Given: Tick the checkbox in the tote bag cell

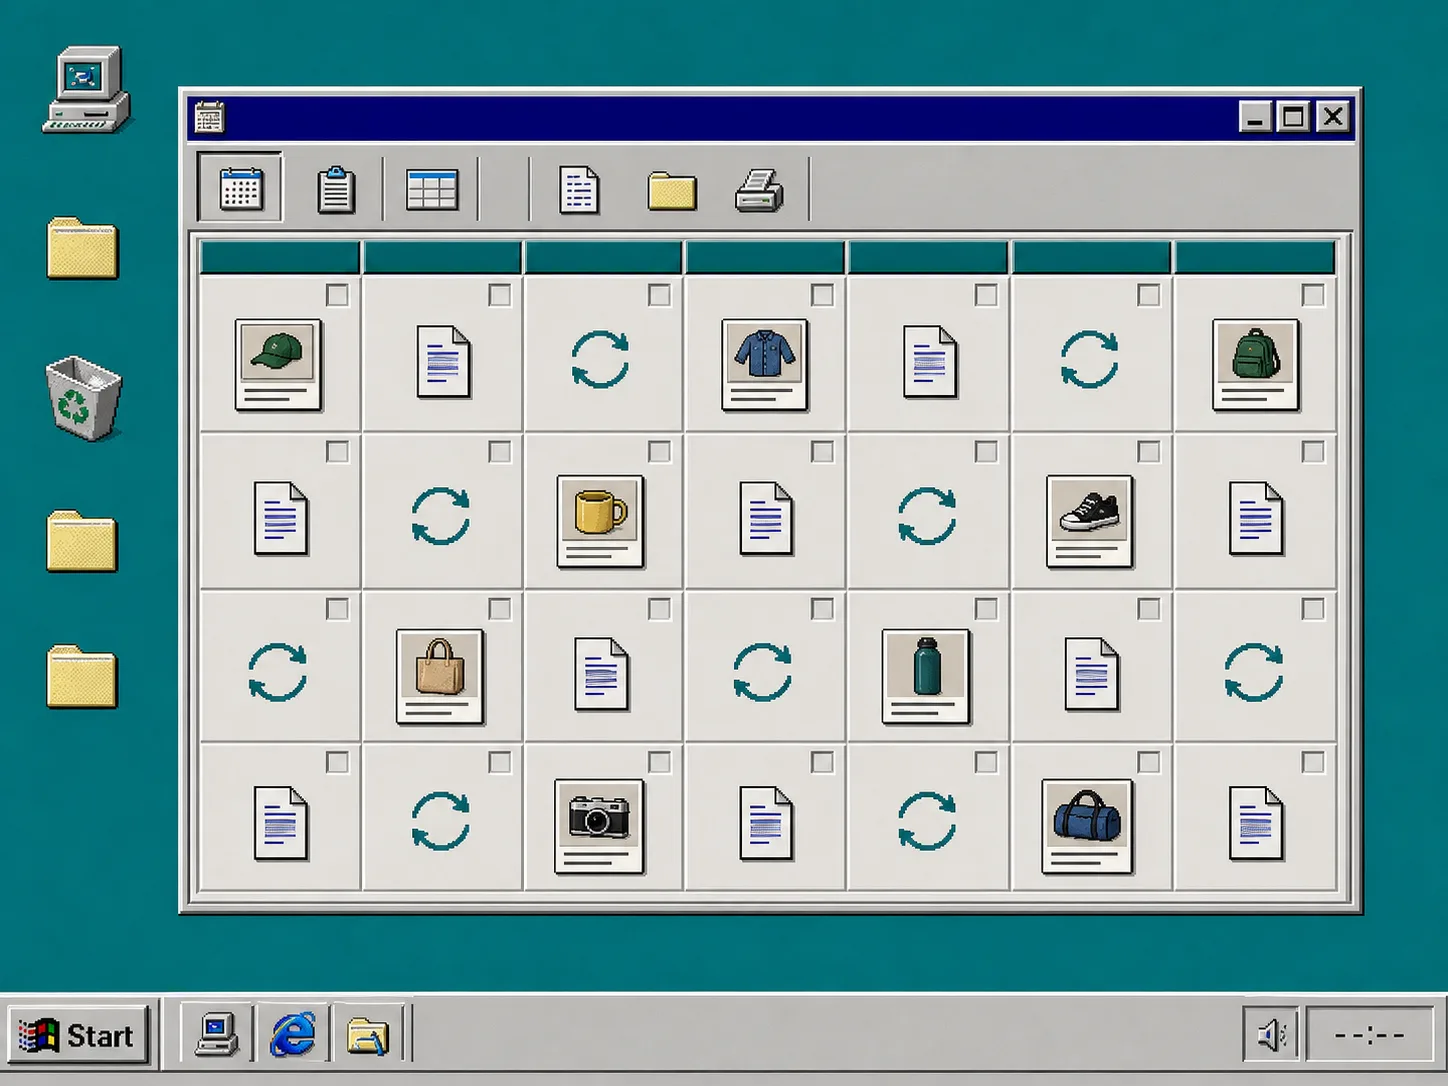Looking at the screenshot, I should 499,609.
